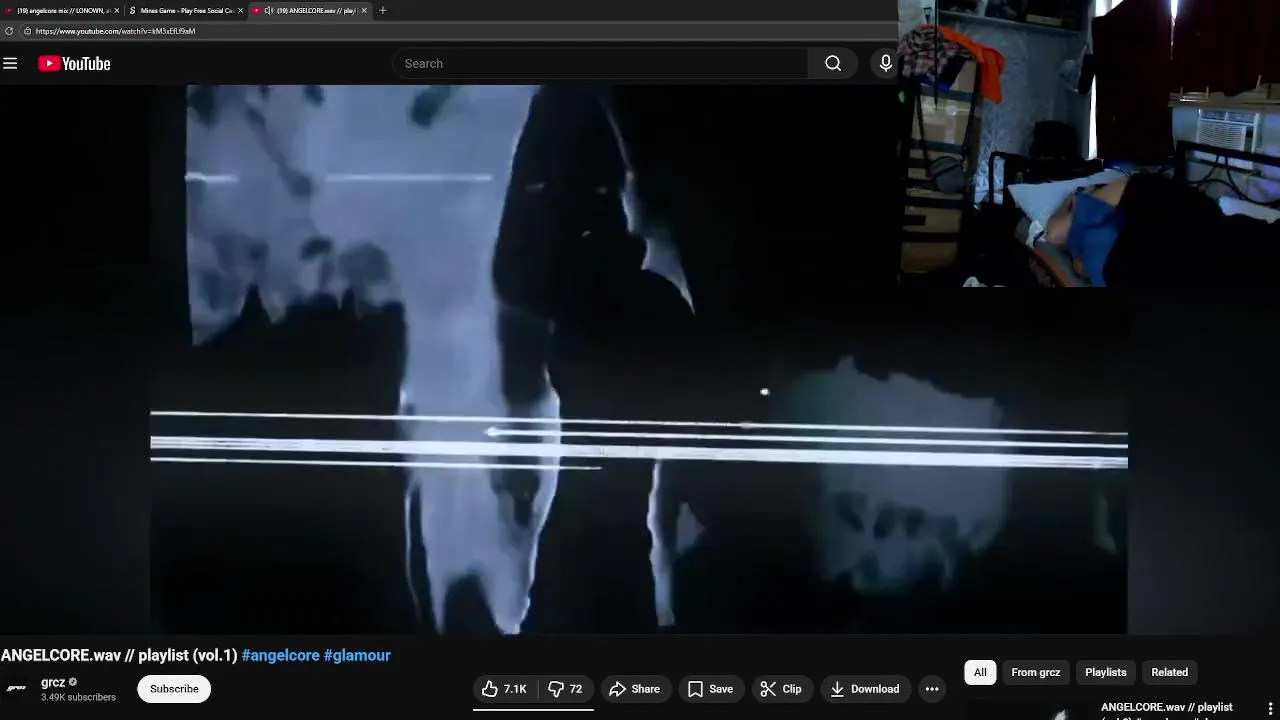Save video to a playlist

point(709,689)
